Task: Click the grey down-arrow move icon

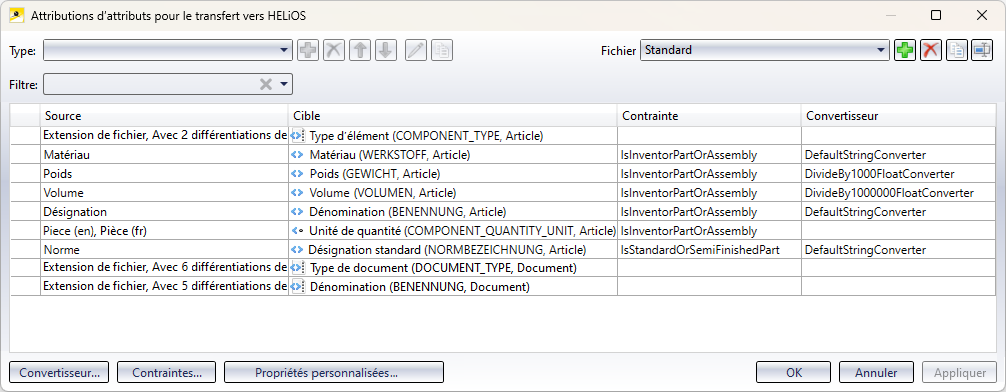Action: pyautogui.click(x=385, y=50)
